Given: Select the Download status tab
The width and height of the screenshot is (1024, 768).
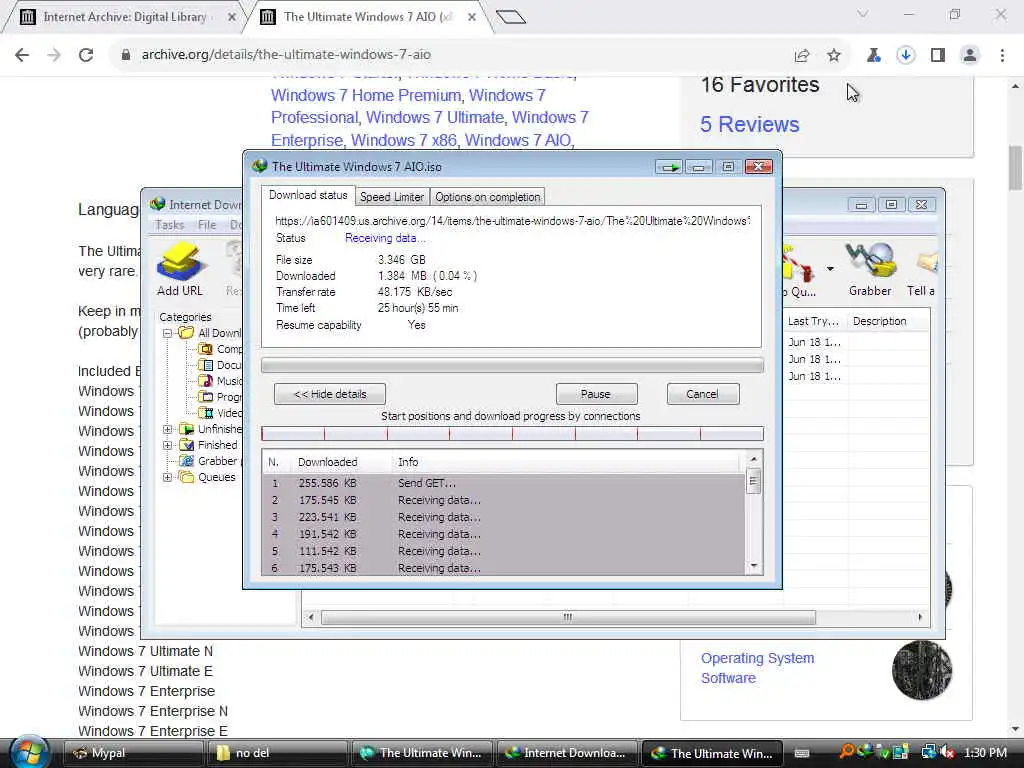Looking at the screenshot, I should click(308, 195).
